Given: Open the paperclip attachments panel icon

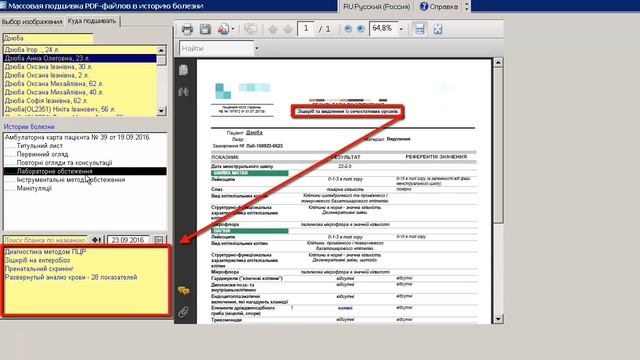Looking at the screenshot, I should tap(184, 312).
